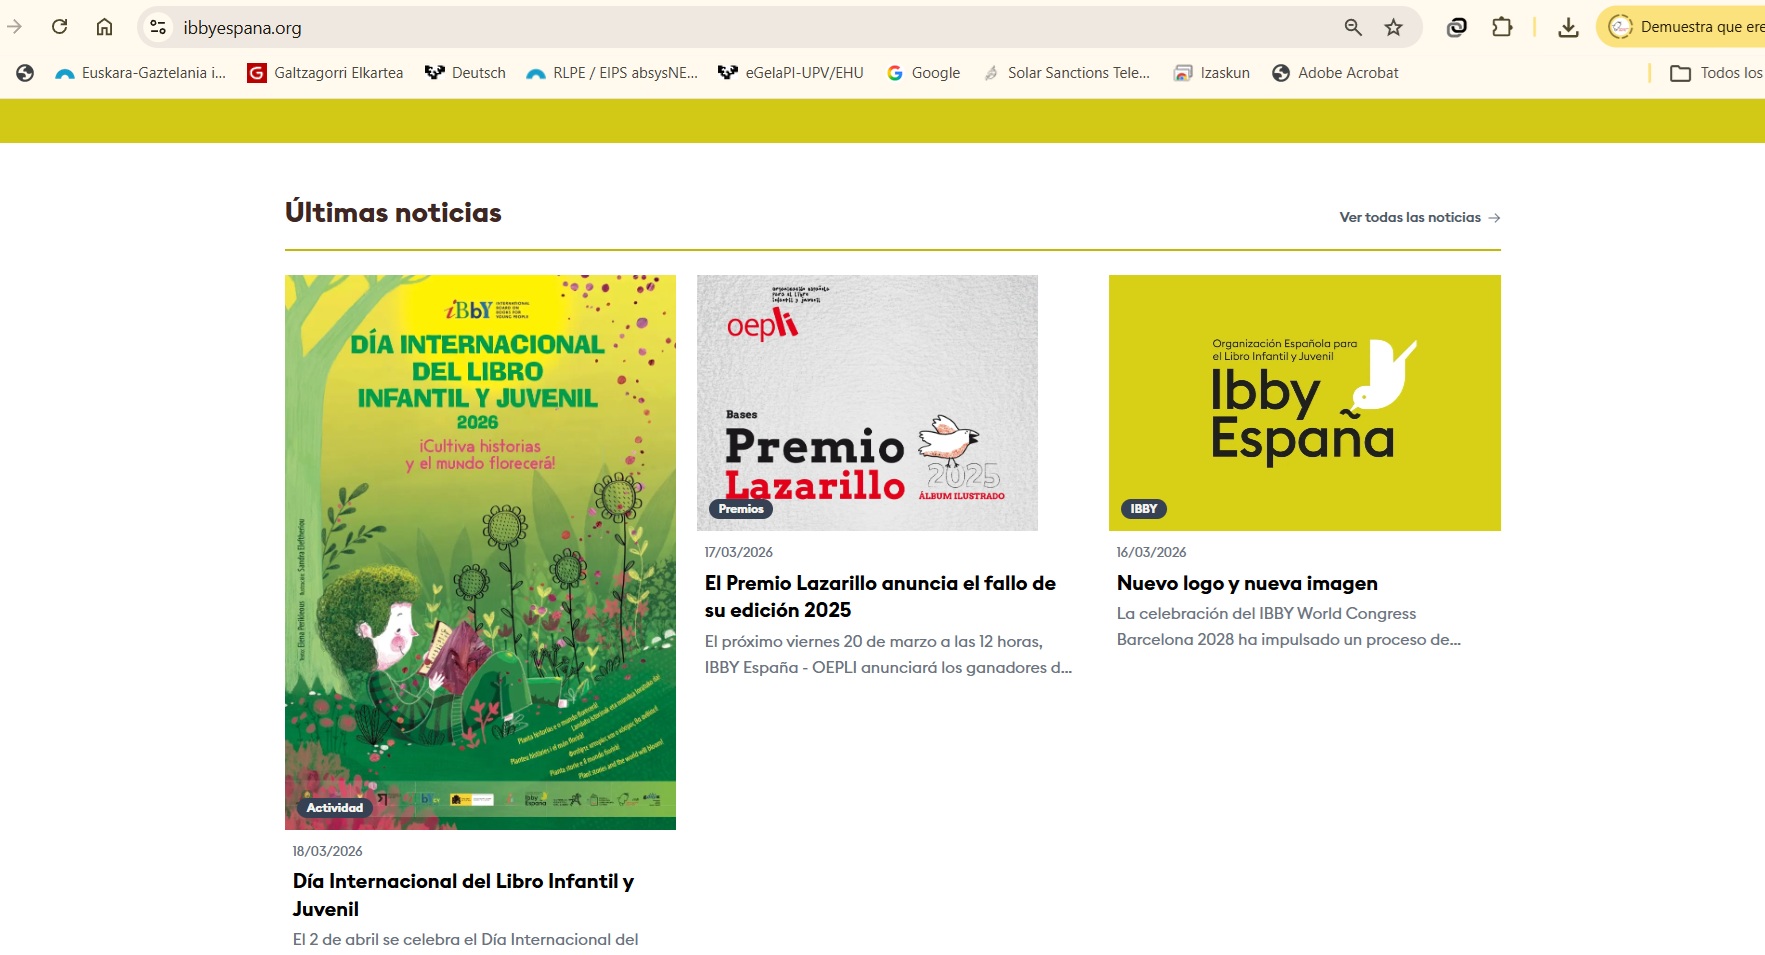Open the Google bookmark
The image size is (1765, 955).
(923, 73)
